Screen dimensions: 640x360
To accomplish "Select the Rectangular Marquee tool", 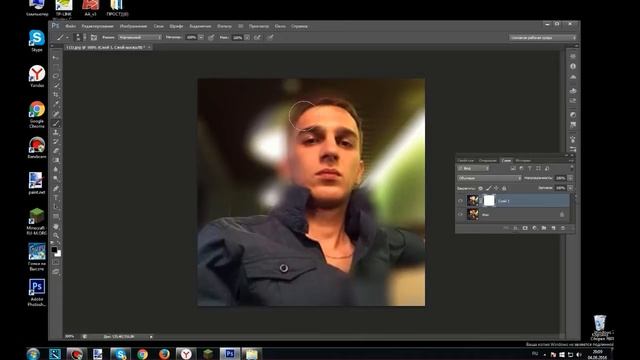I will pos(56,67).
